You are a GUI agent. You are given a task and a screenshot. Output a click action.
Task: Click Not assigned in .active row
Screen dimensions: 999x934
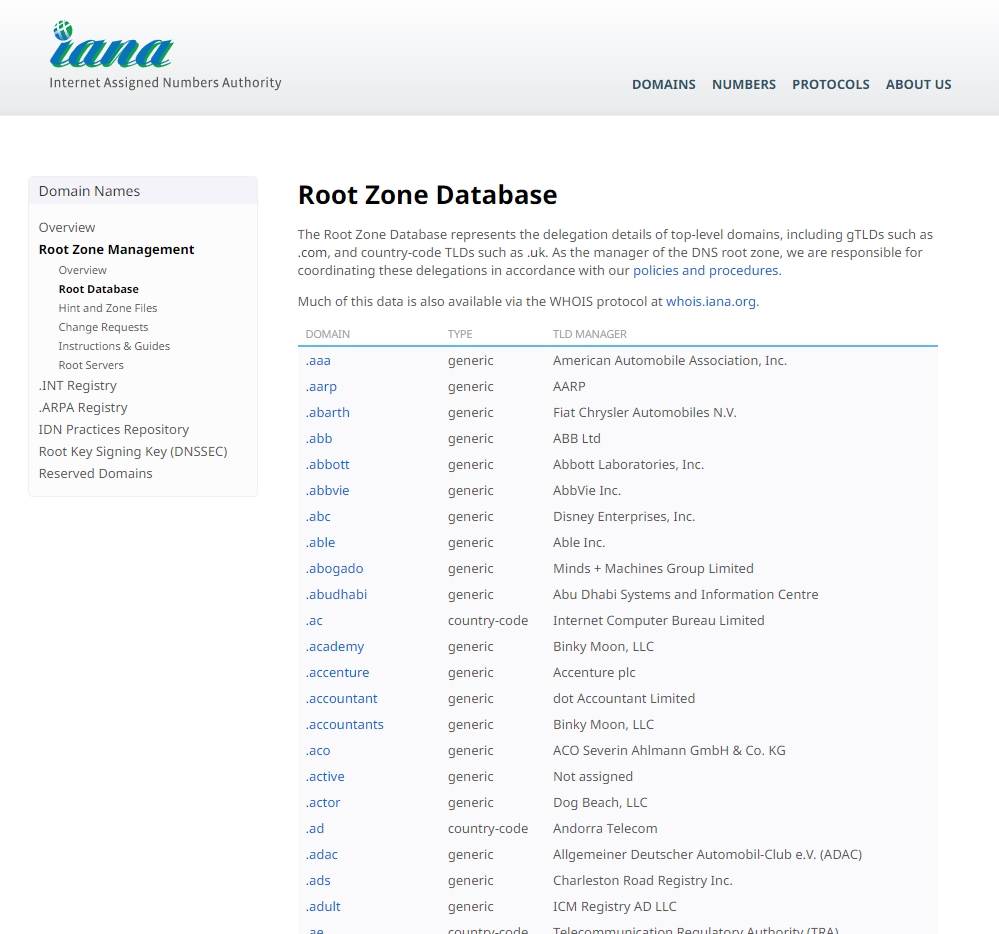593,777
